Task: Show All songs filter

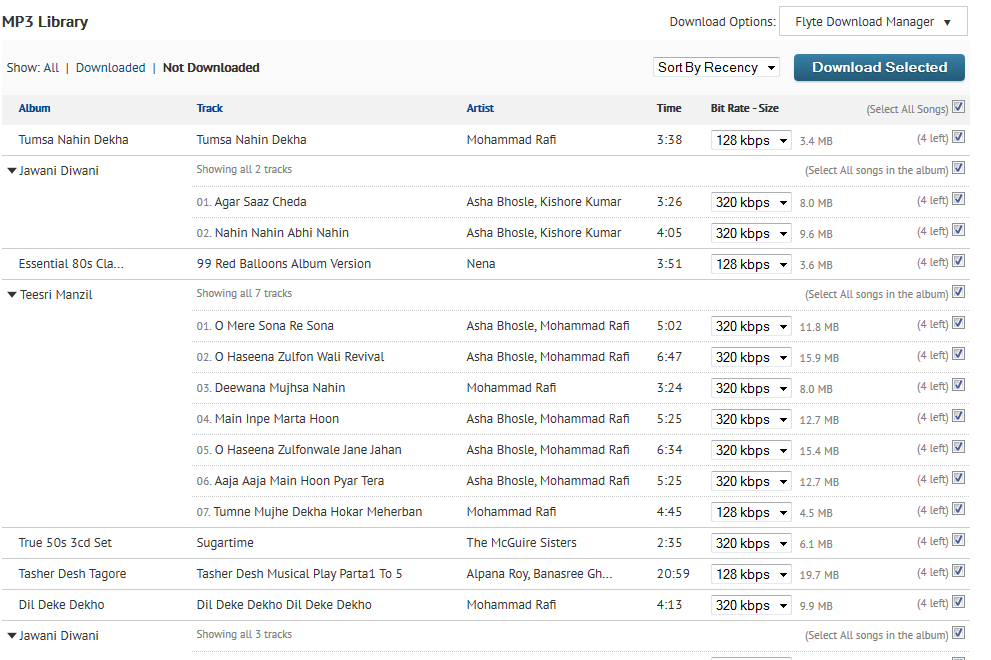Action: [x=50, y=68]
